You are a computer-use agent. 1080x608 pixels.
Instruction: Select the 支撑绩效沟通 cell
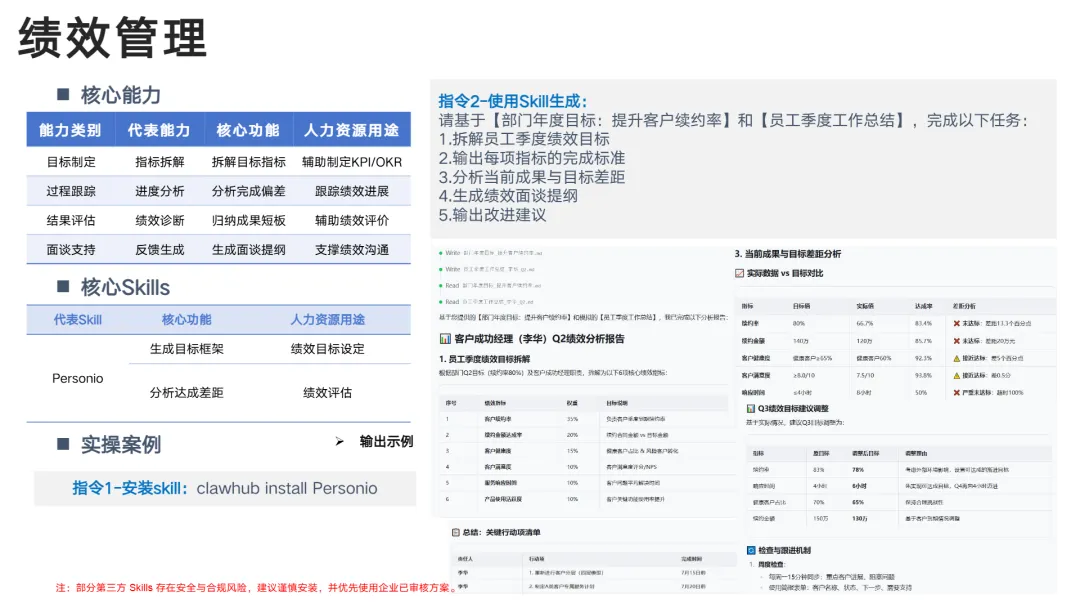pos(352,250)
